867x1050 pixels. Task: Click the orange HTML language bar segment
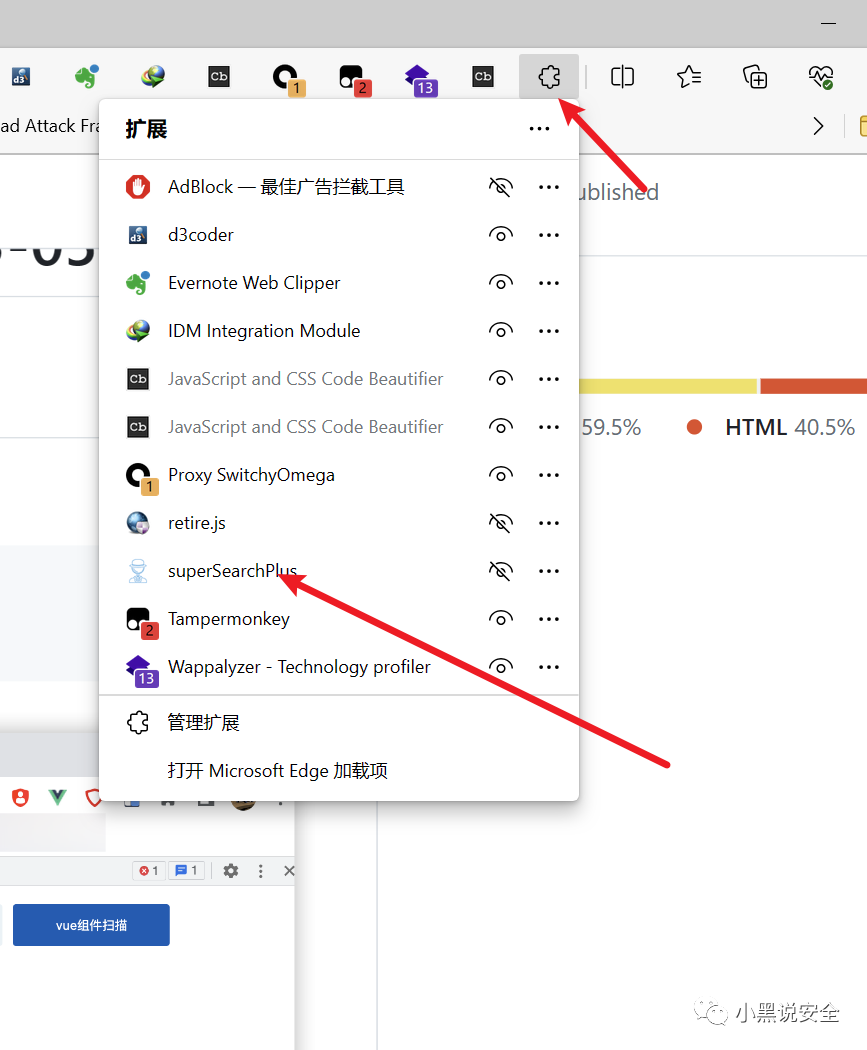(x=813, y=386)
